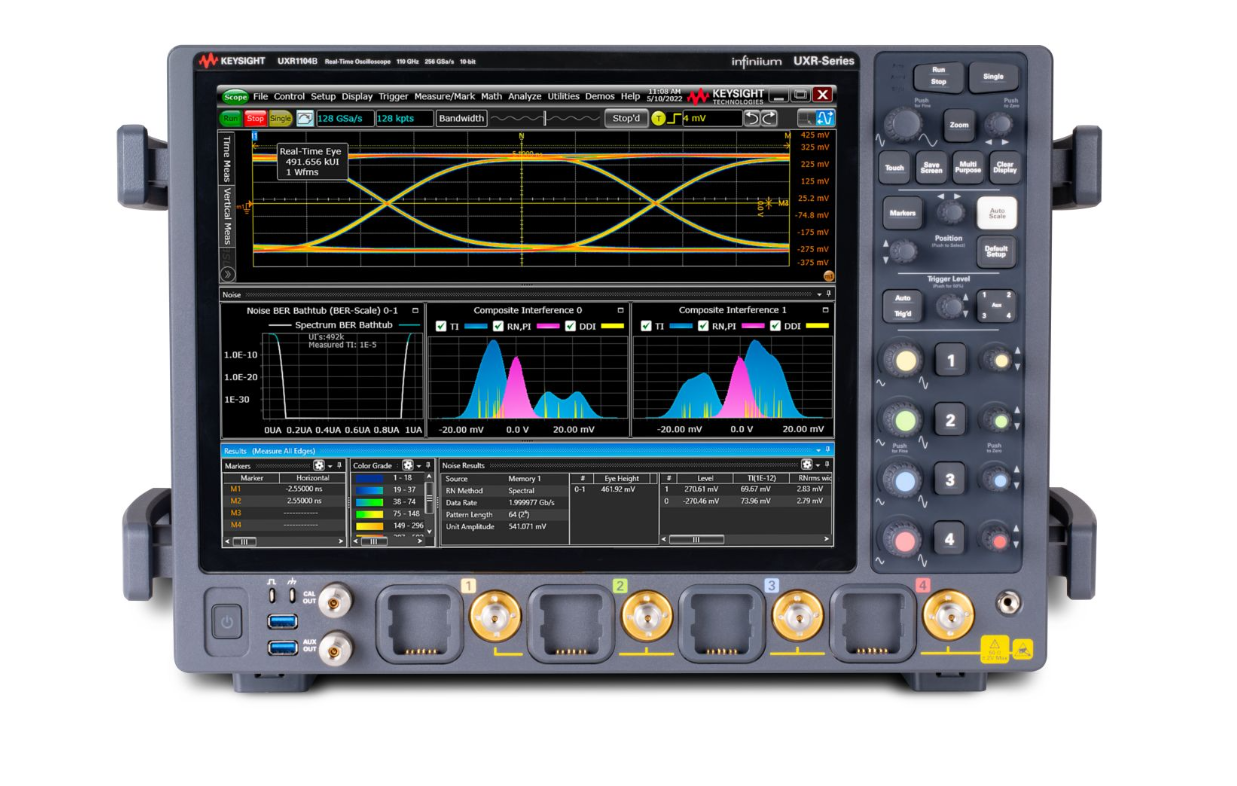Click the Undo arrow icon
Screen dimensions: 1237x786
point(750,118)
